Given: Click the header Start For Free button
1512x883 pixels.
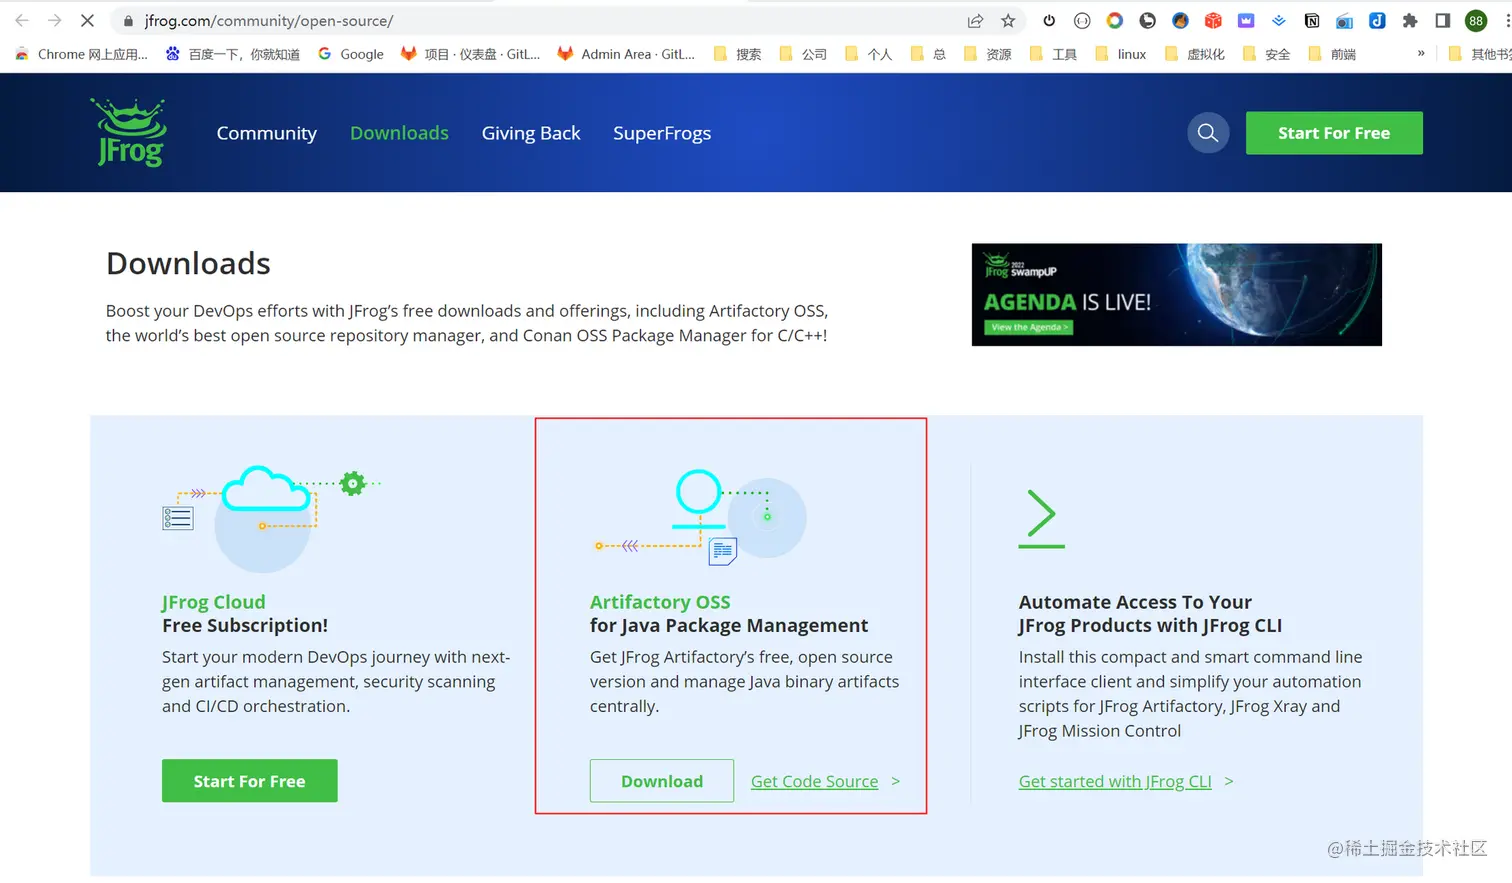Looking at the screenshot, I should click(x=1334, y=133).
